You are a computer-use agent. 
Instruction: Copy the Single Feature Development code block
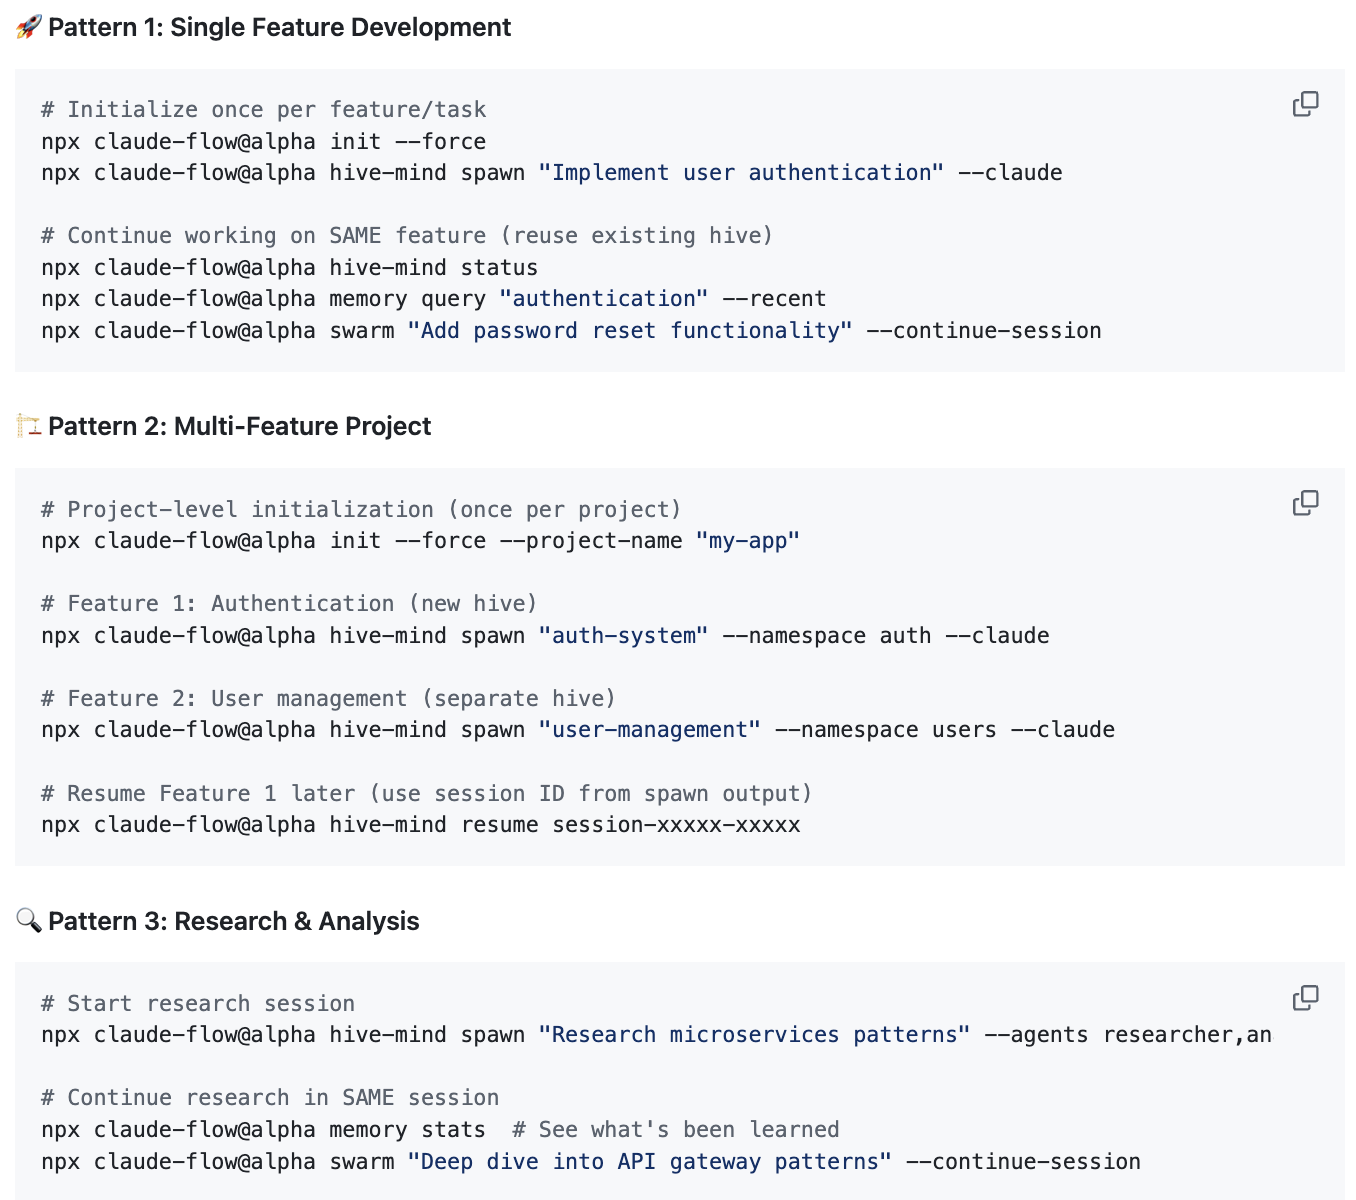[1305, 104]
